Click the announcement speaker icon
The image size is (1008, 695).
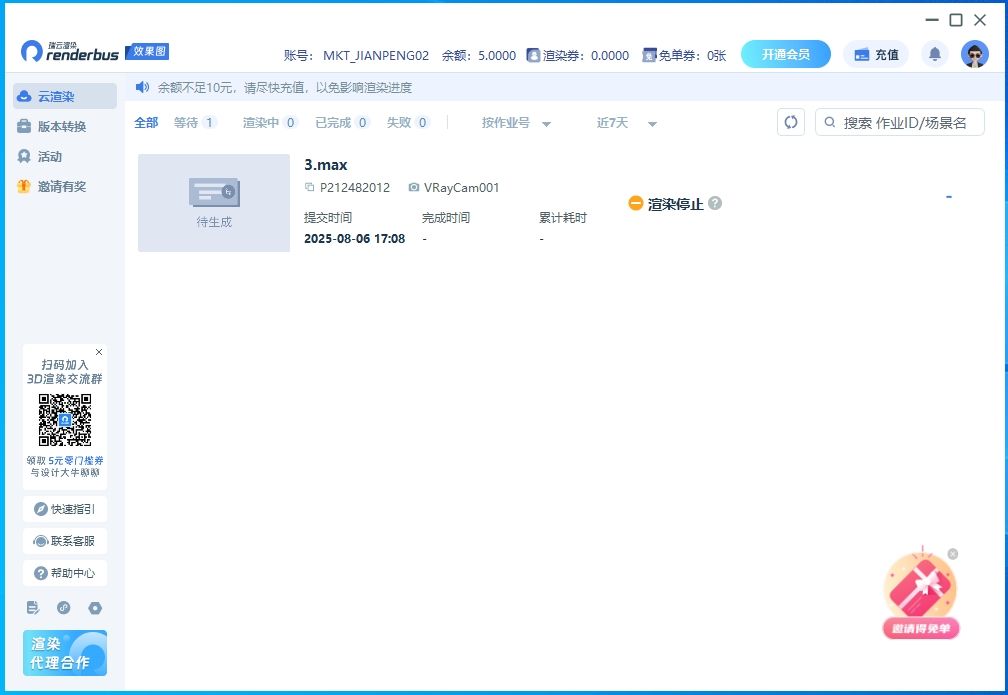point(142,87)
